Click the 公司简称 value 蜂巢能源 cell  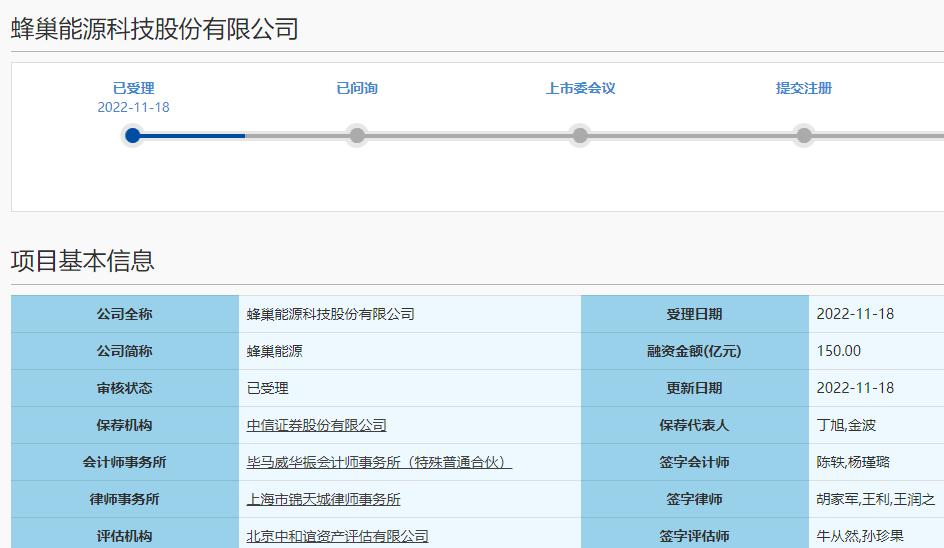pyautogui.click(x=410, y=351)
